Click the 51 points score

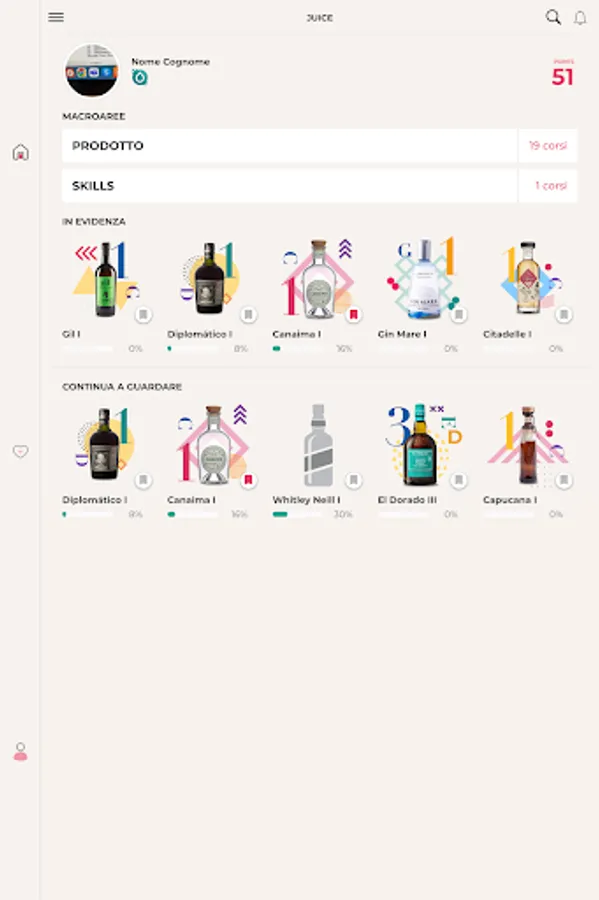click(562, 77)
